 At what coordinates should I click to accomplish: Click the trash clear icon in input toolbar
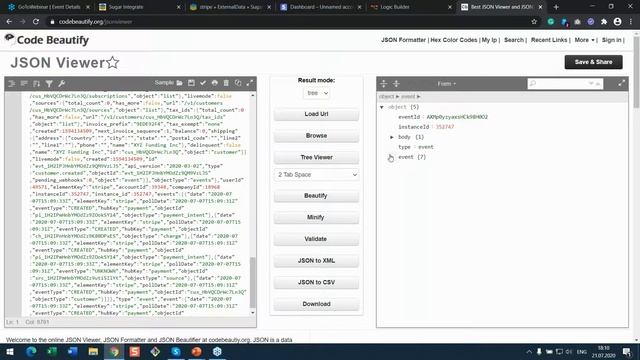click(226, 83)
